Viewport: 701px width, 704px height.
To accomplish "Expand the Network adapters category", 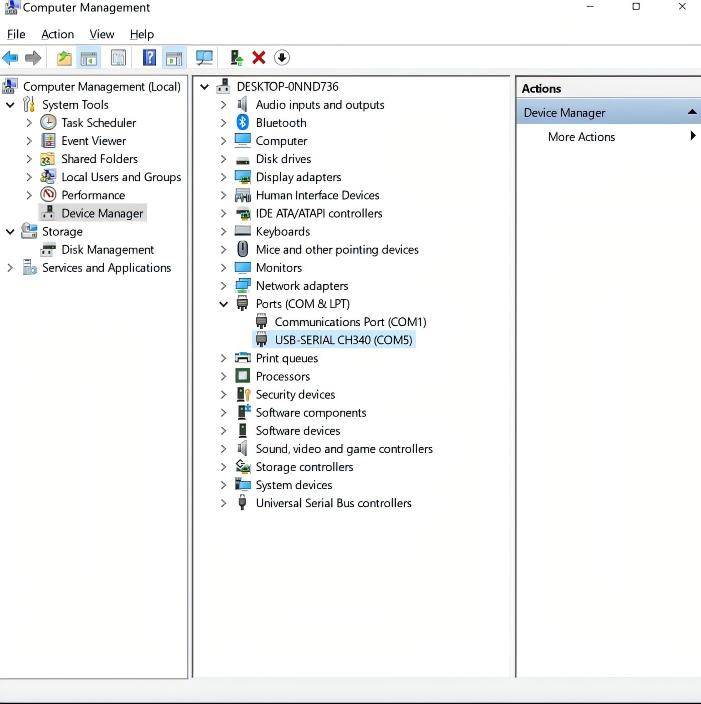I will coord(224,286).
